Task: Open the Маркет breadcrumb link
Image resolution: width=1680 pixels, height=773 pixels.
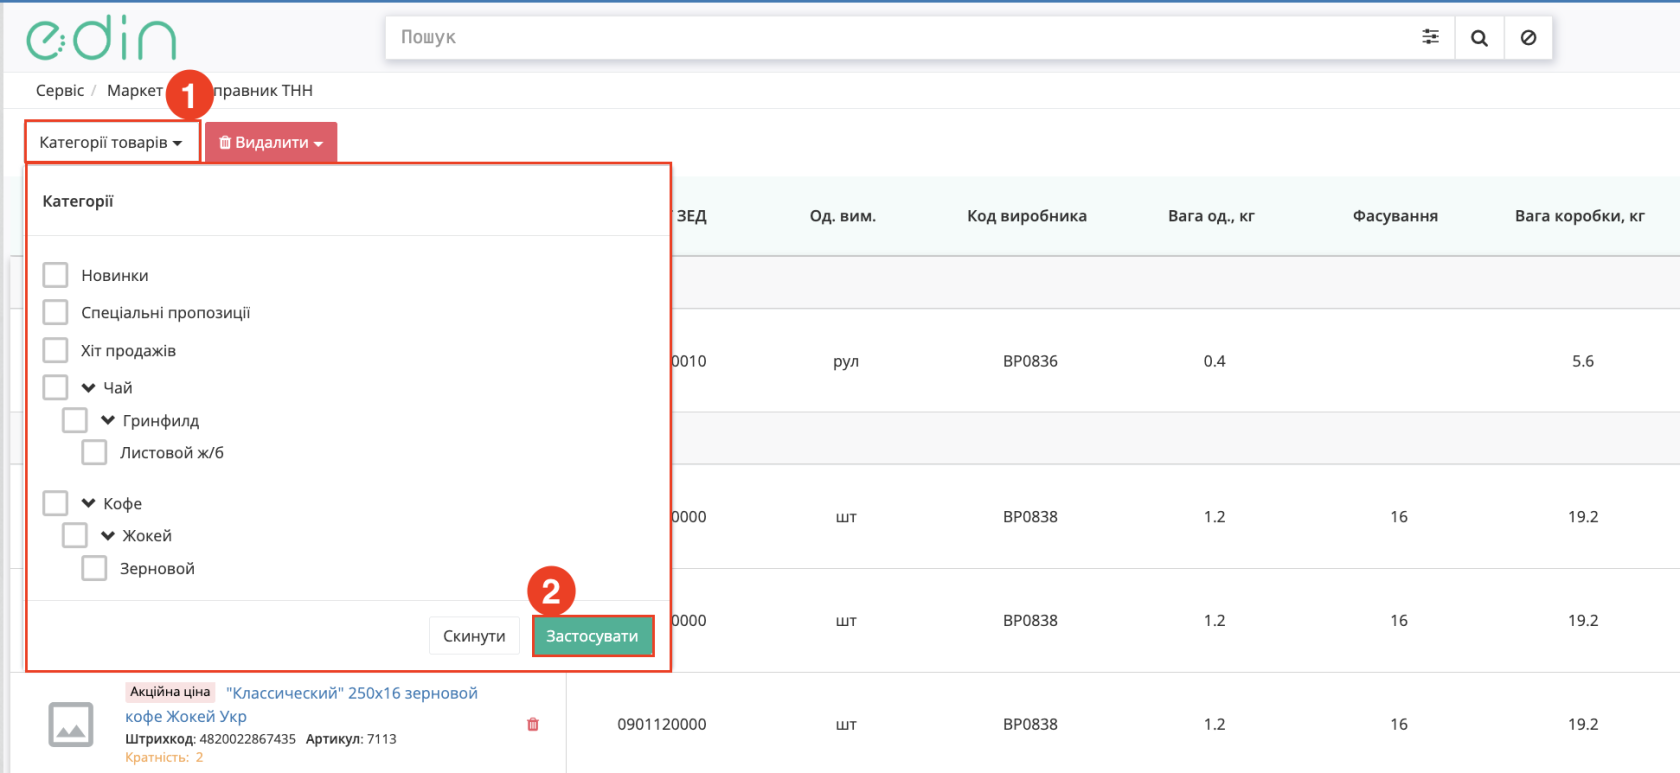Action: pos(135,90)
